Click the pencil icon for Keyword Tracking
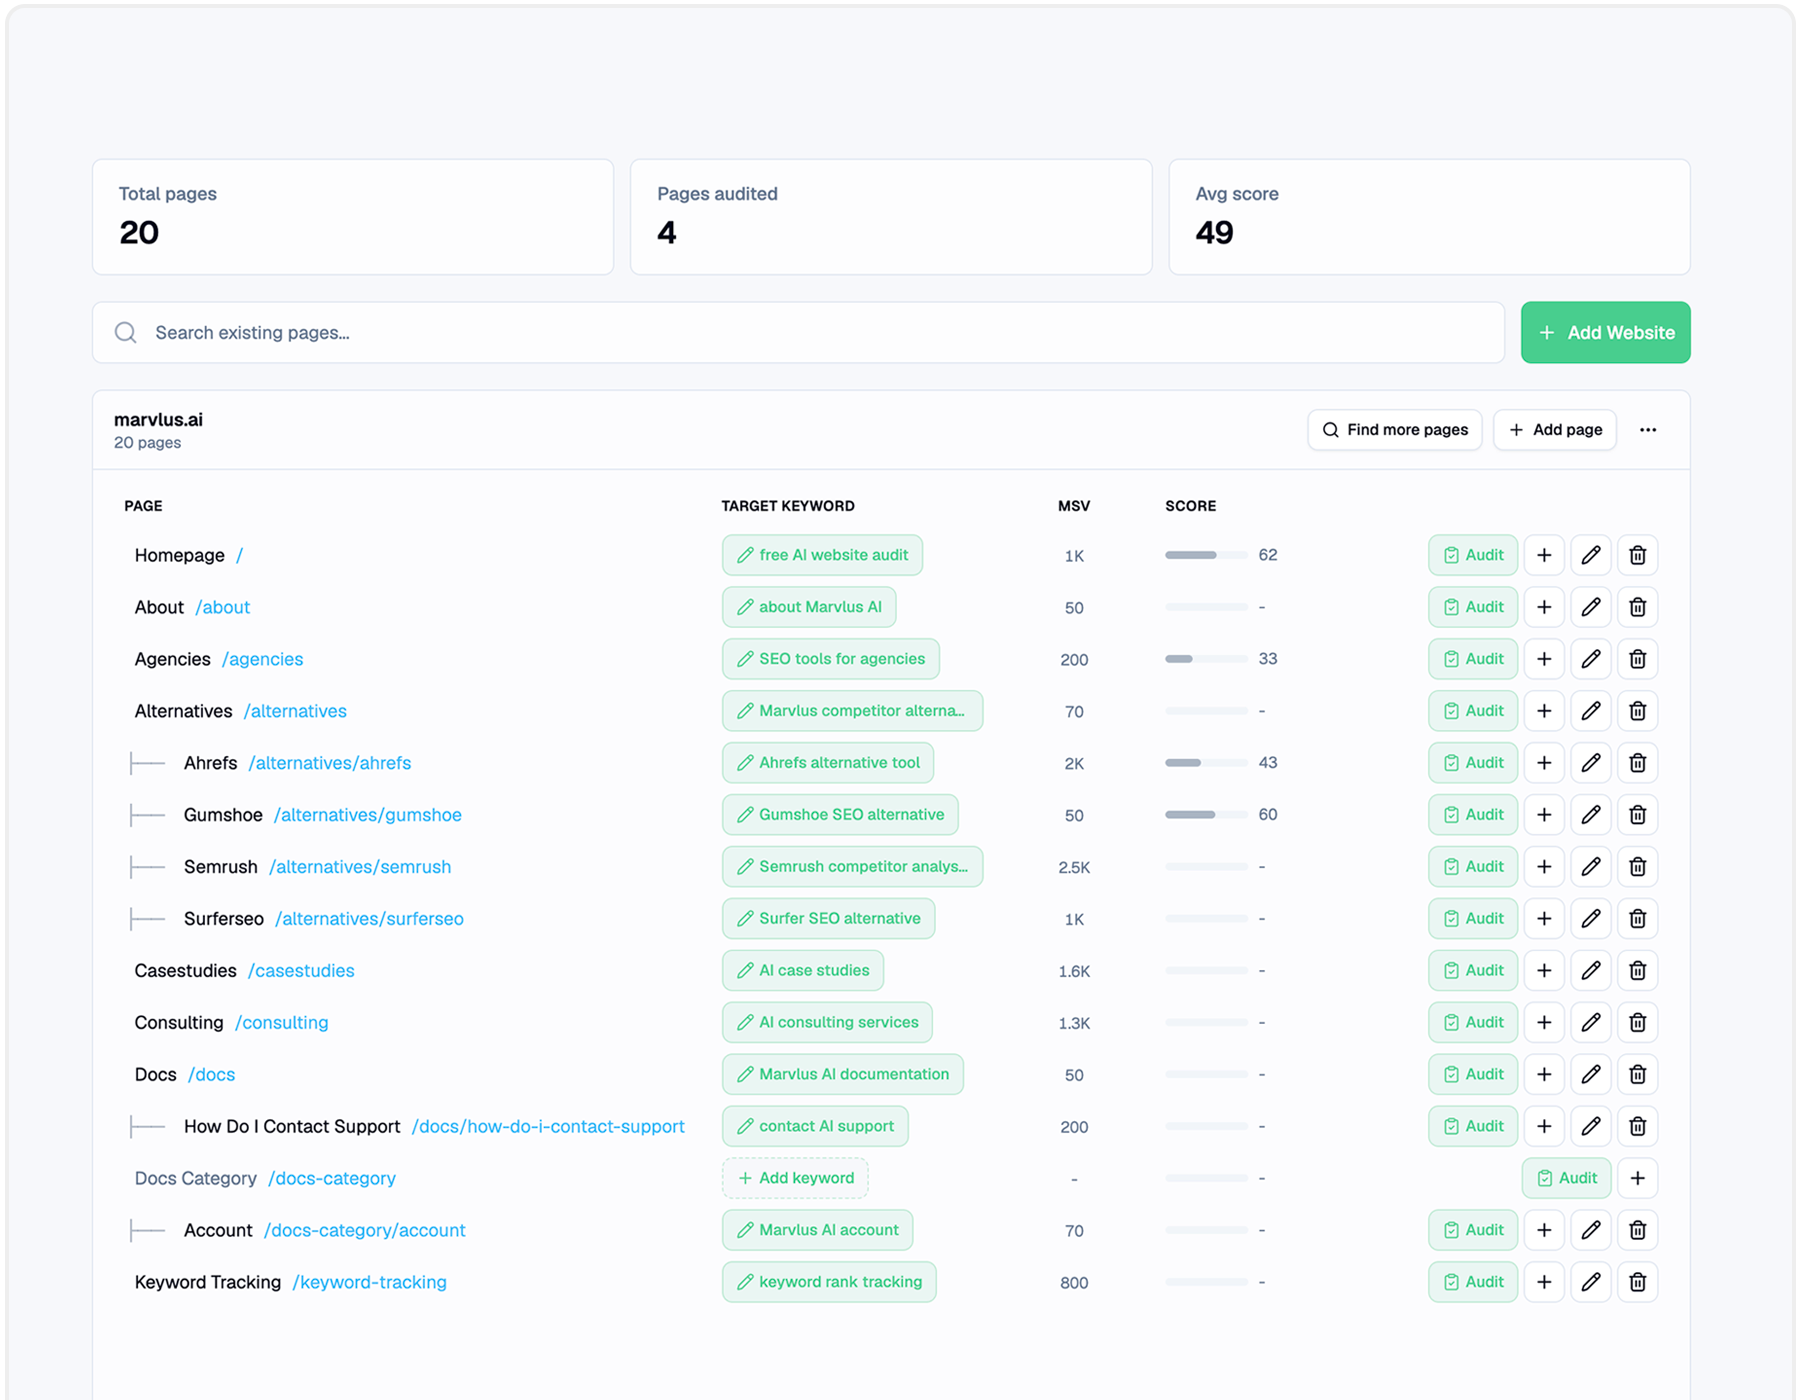The width and height of the screenshot is (1800, 1400). [1591, 1282]
